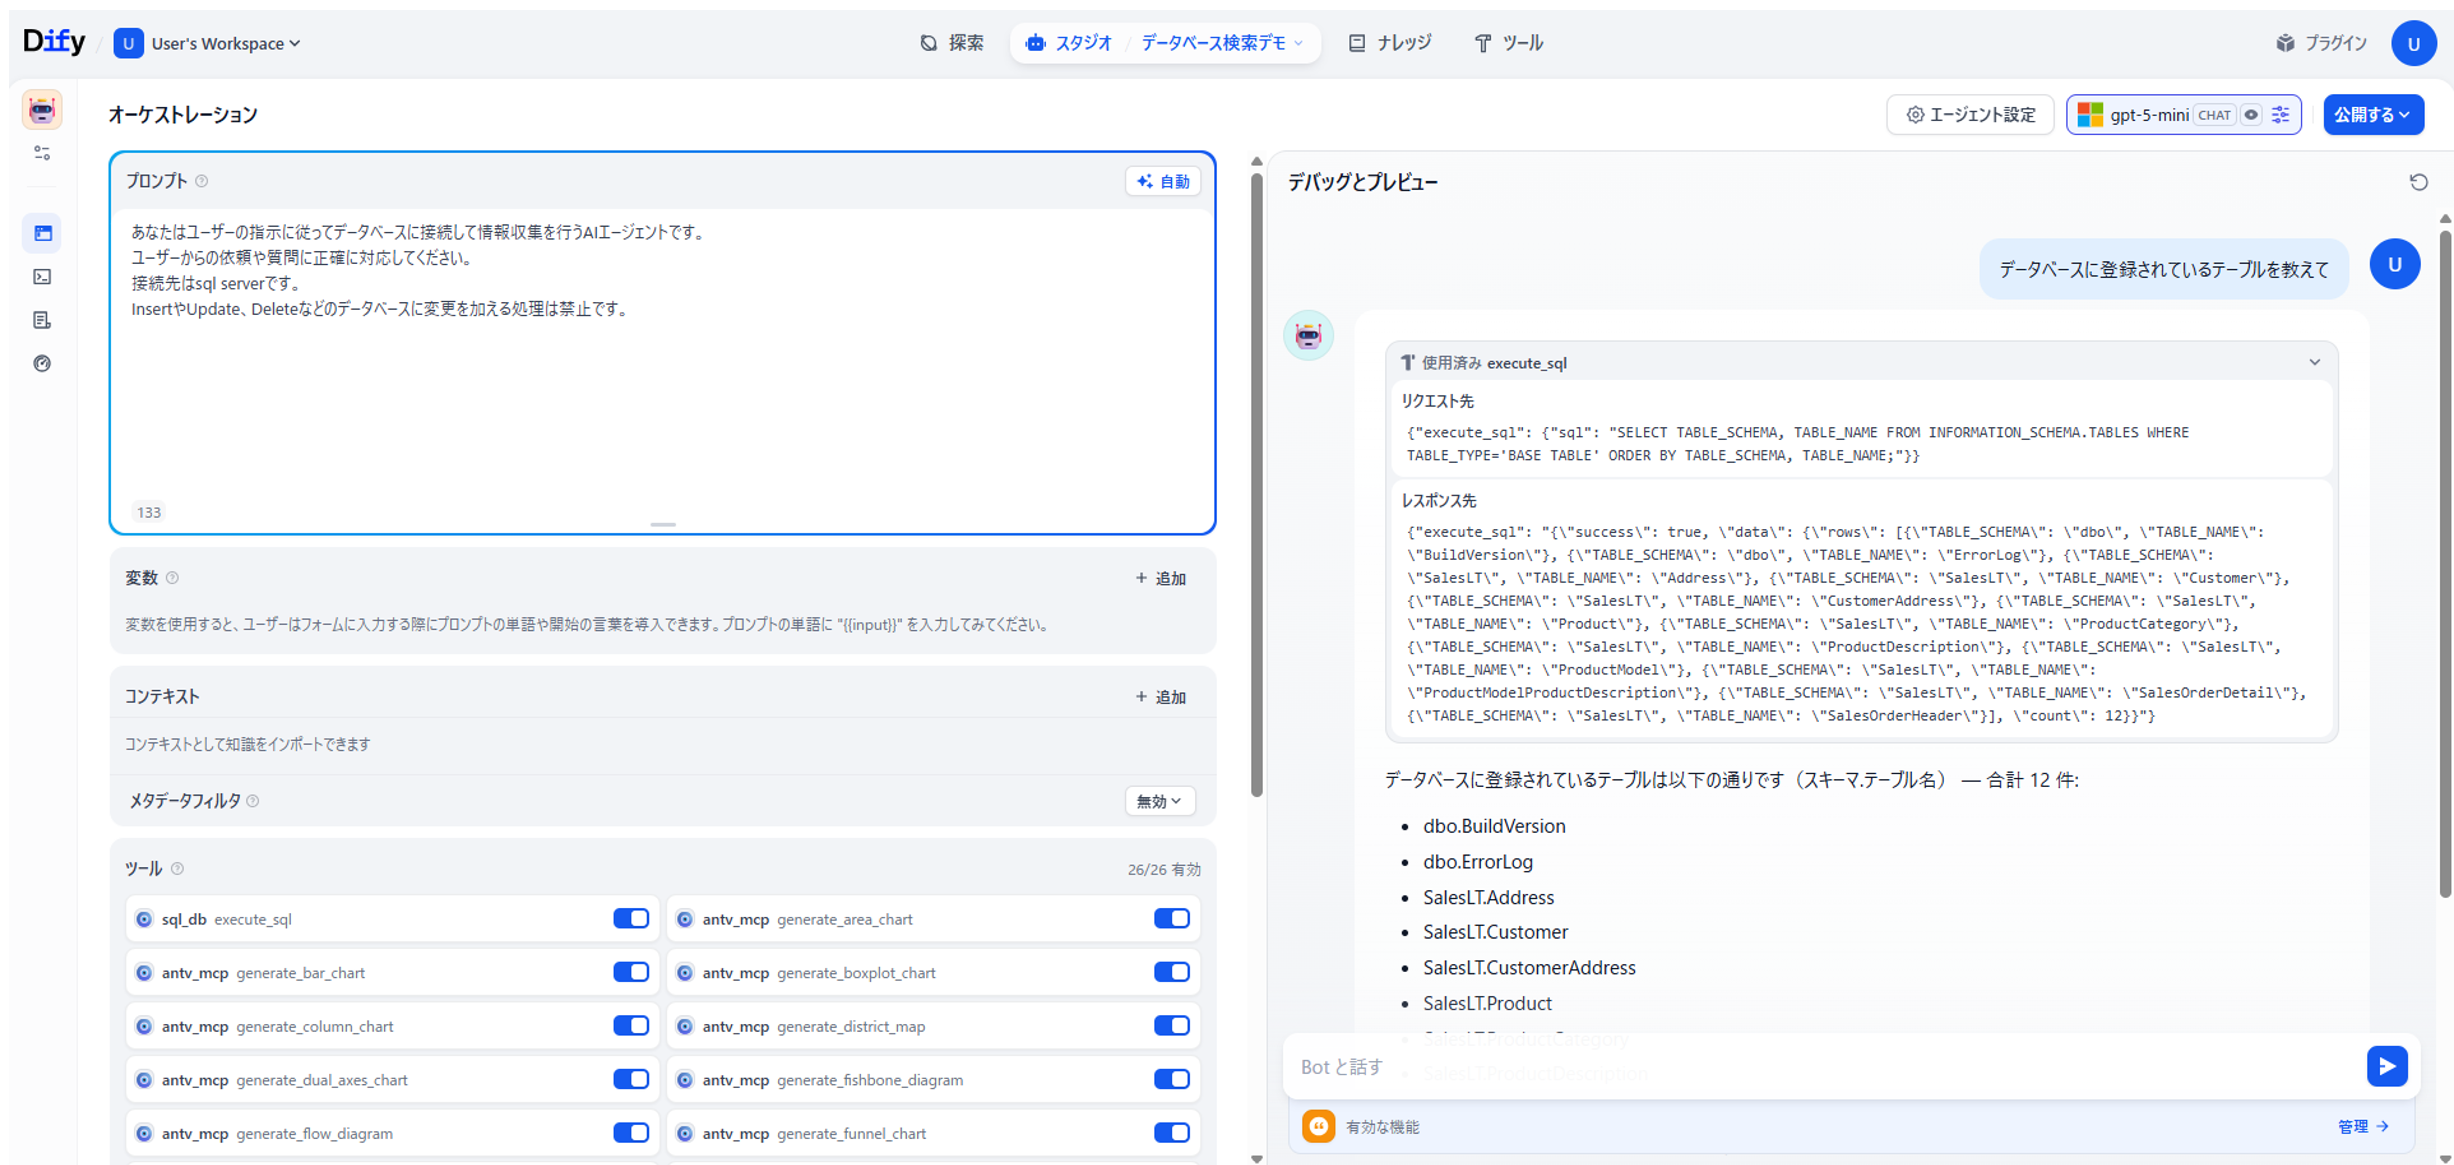
Task: Click the restart conversation refresh icon
Action: tap(2418, 182)
